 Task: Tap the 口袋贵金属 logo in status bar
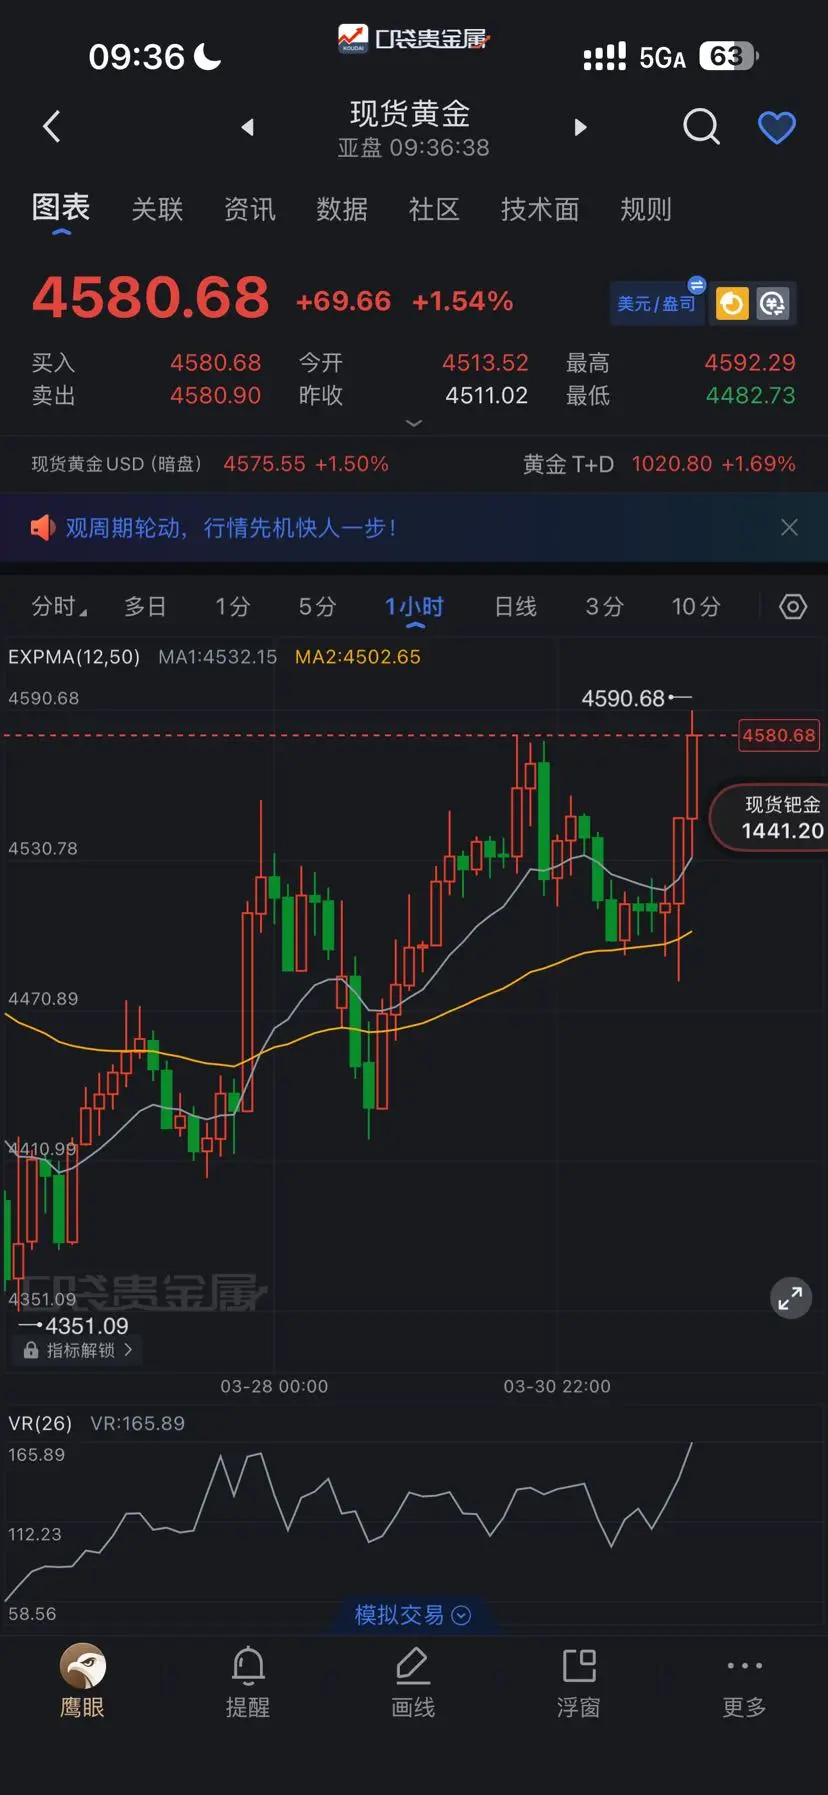pyautogui.click(x=413, y=38)
